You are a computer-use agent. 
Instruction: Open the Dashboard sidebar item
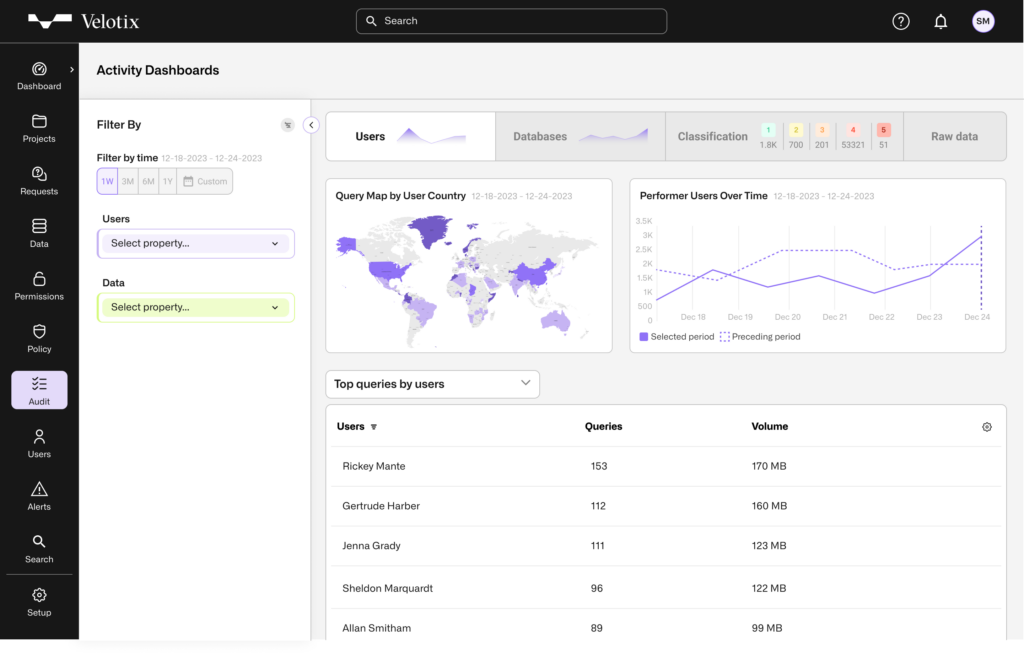tap(39, 76)
